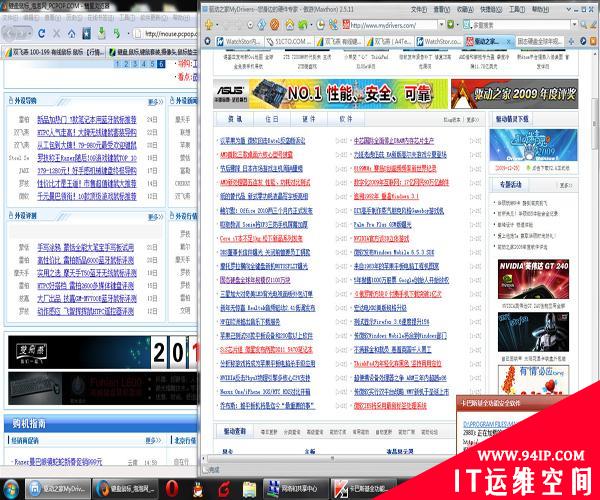
Task: Click the back arrow in the left browser
Action: (x=11, y=34)
